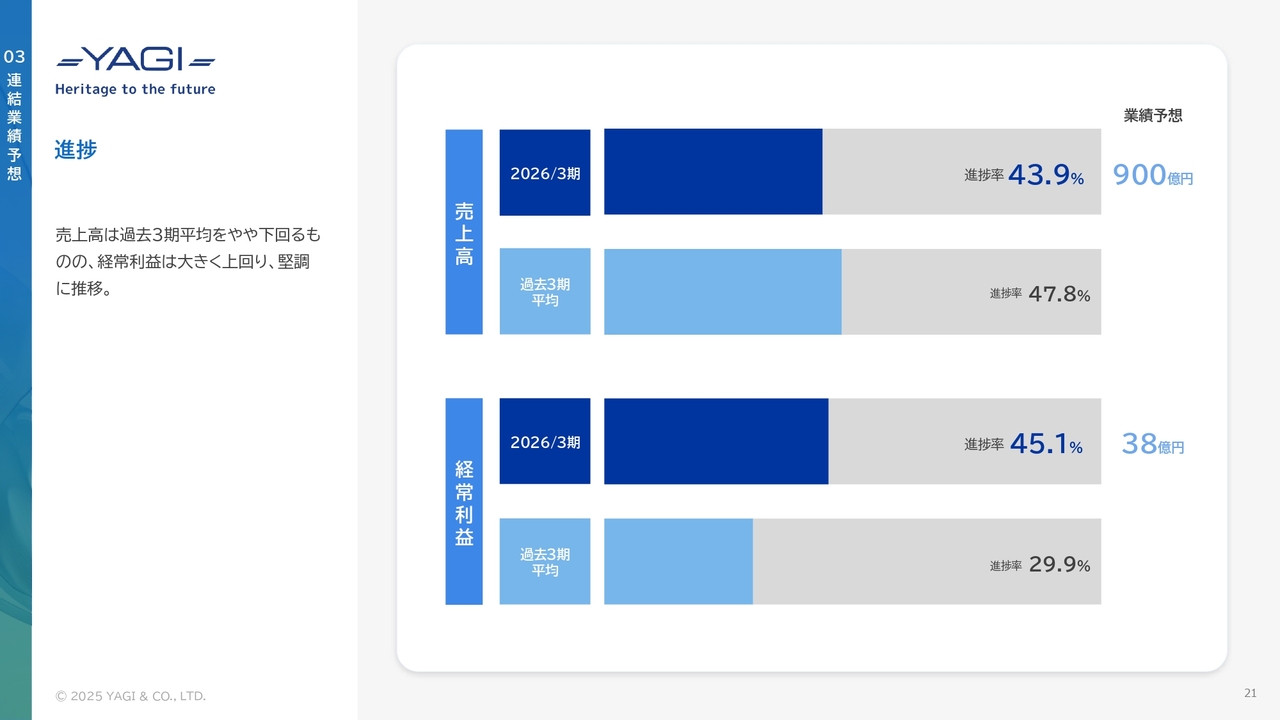Image resolution: width=1280 pixels, height=720 pixels.
Task: Select the 03 連結業績予想 section tab
Action: click(14, 115)
